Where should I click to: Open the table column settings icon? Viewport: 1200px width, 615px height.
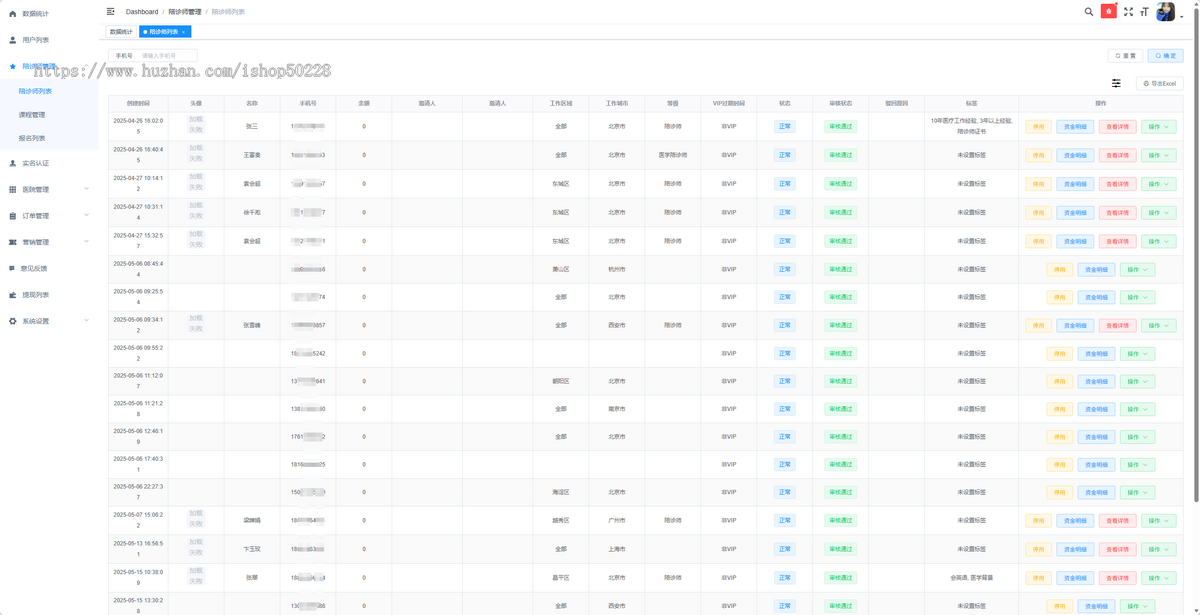pos(1116,84)
